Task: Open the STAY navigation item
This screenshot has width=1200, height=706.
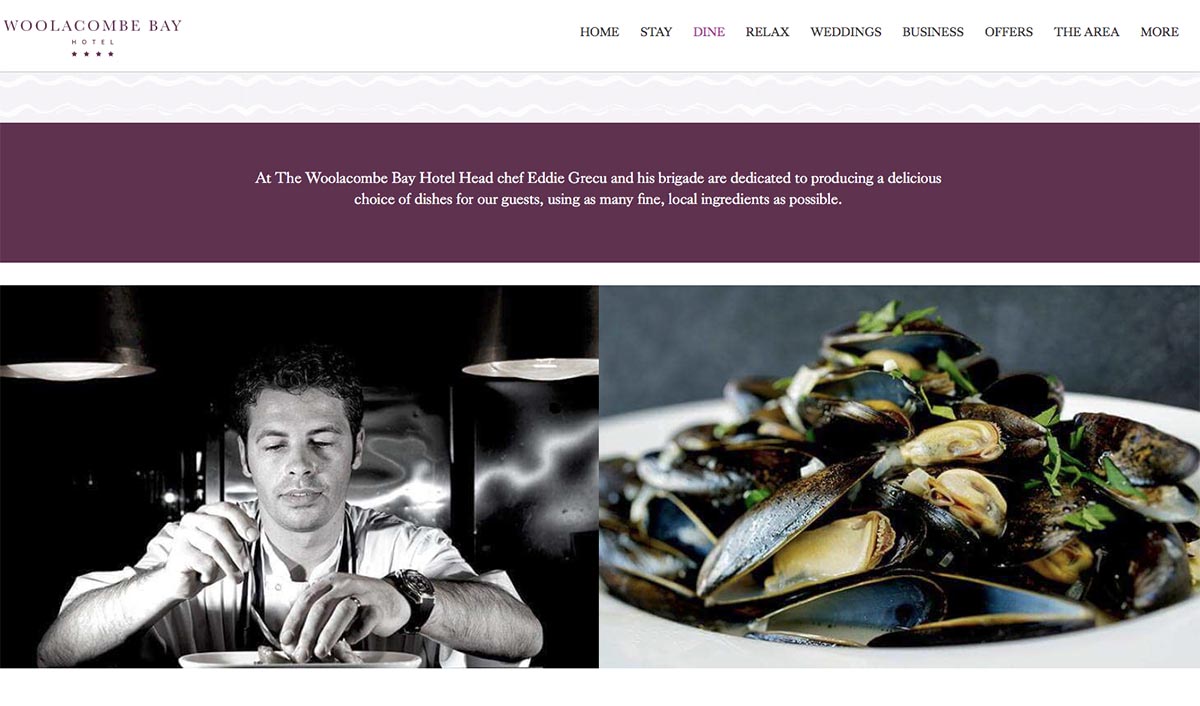Action: pos(656,32)
